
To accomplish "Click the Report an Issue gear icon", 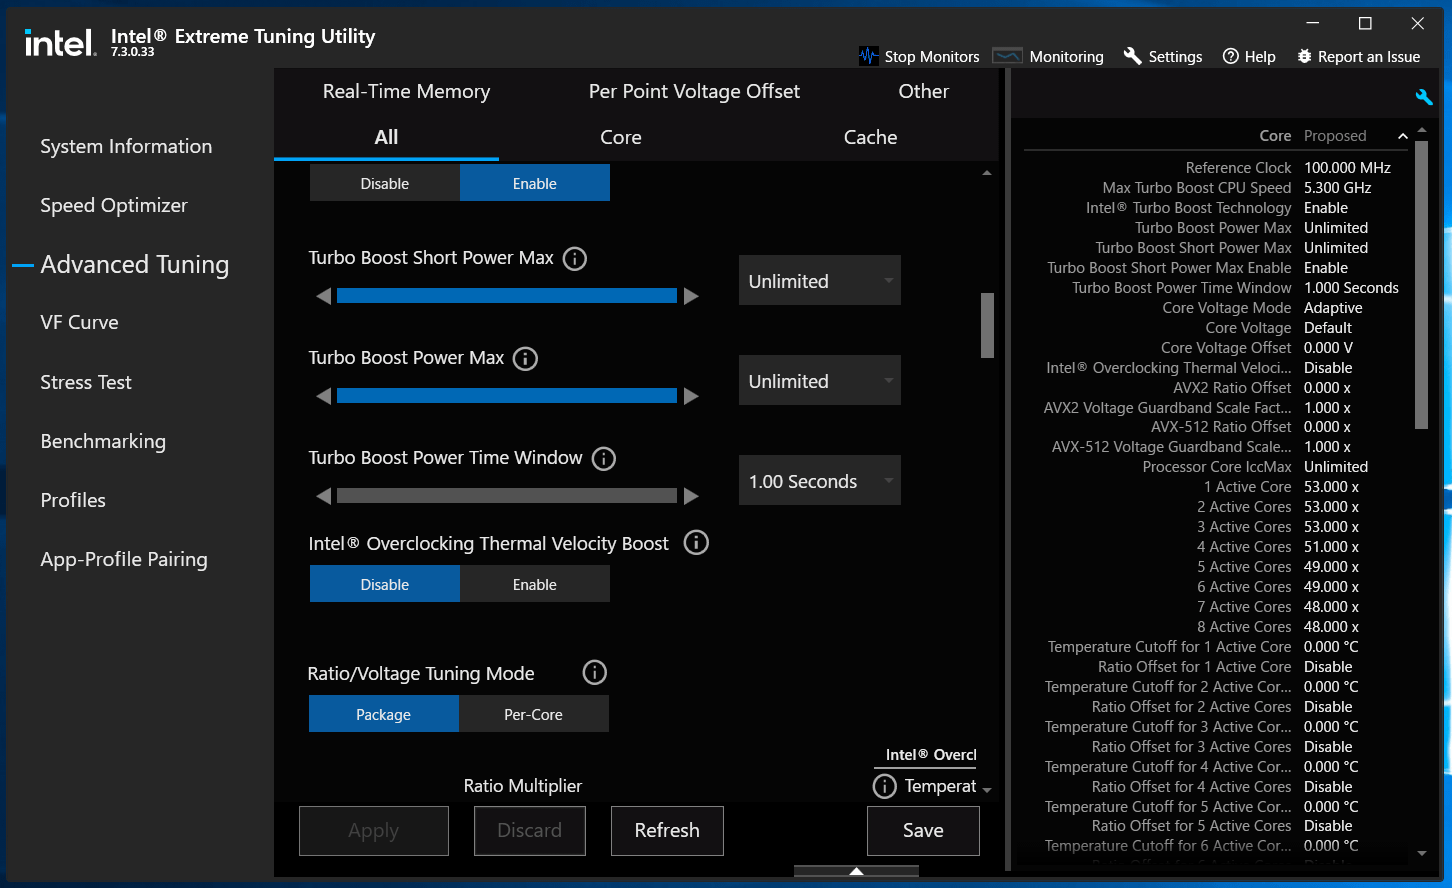I will pyautogui.click(x=1304, y=56).
